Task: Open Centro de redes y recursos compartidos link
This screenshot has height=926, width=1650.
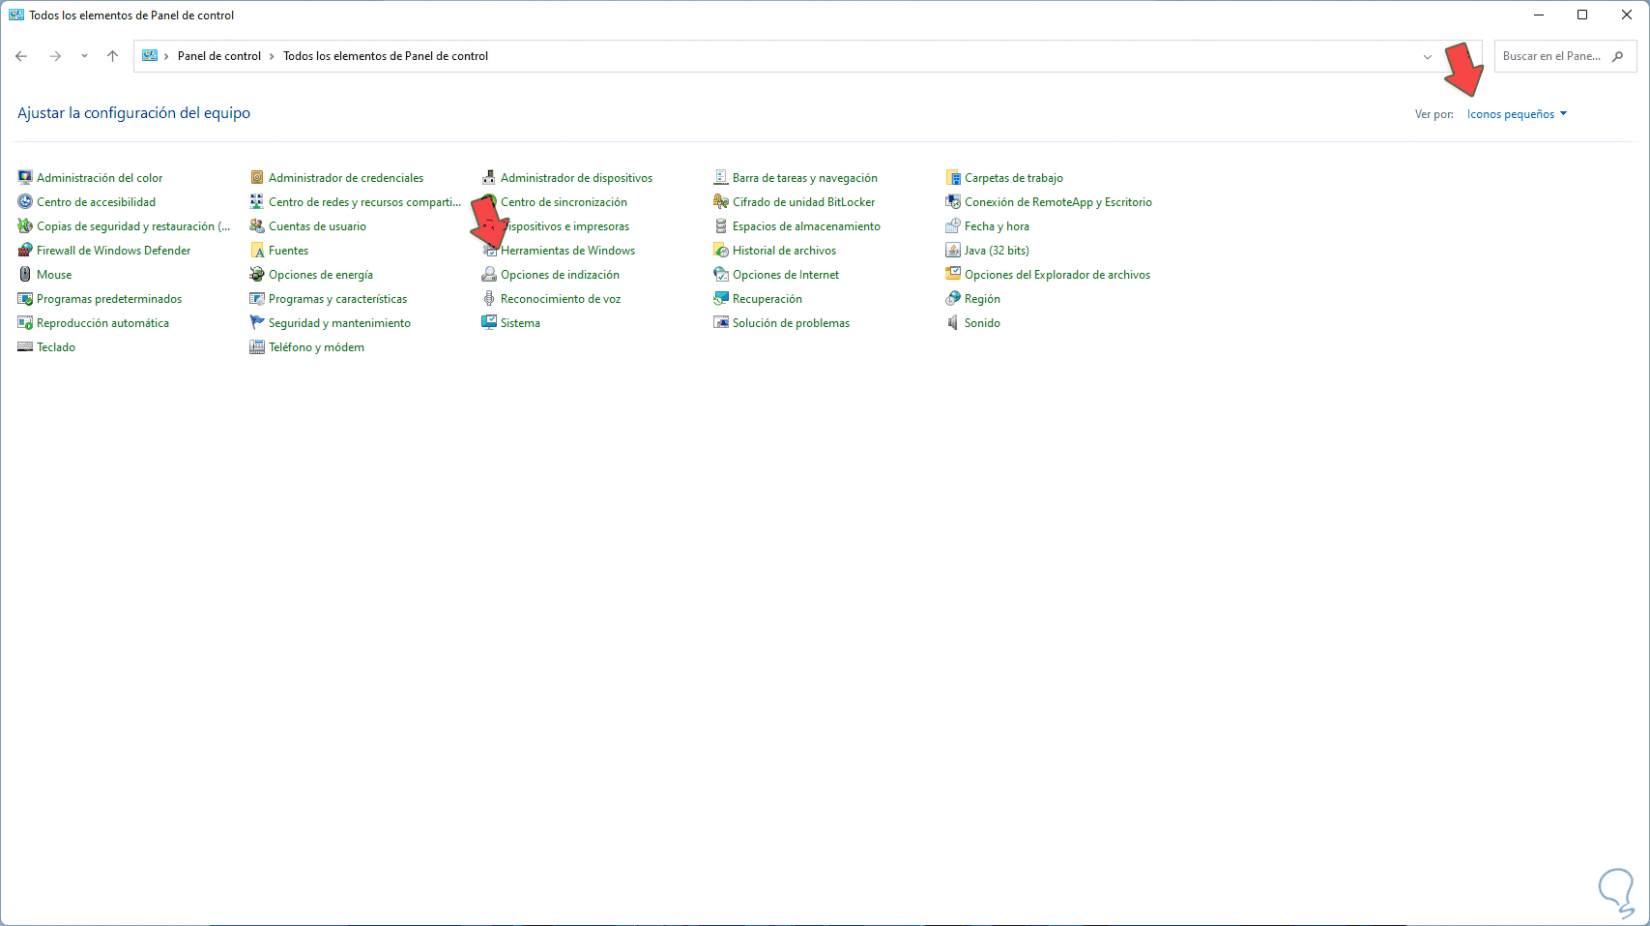Action: (364, 202)
